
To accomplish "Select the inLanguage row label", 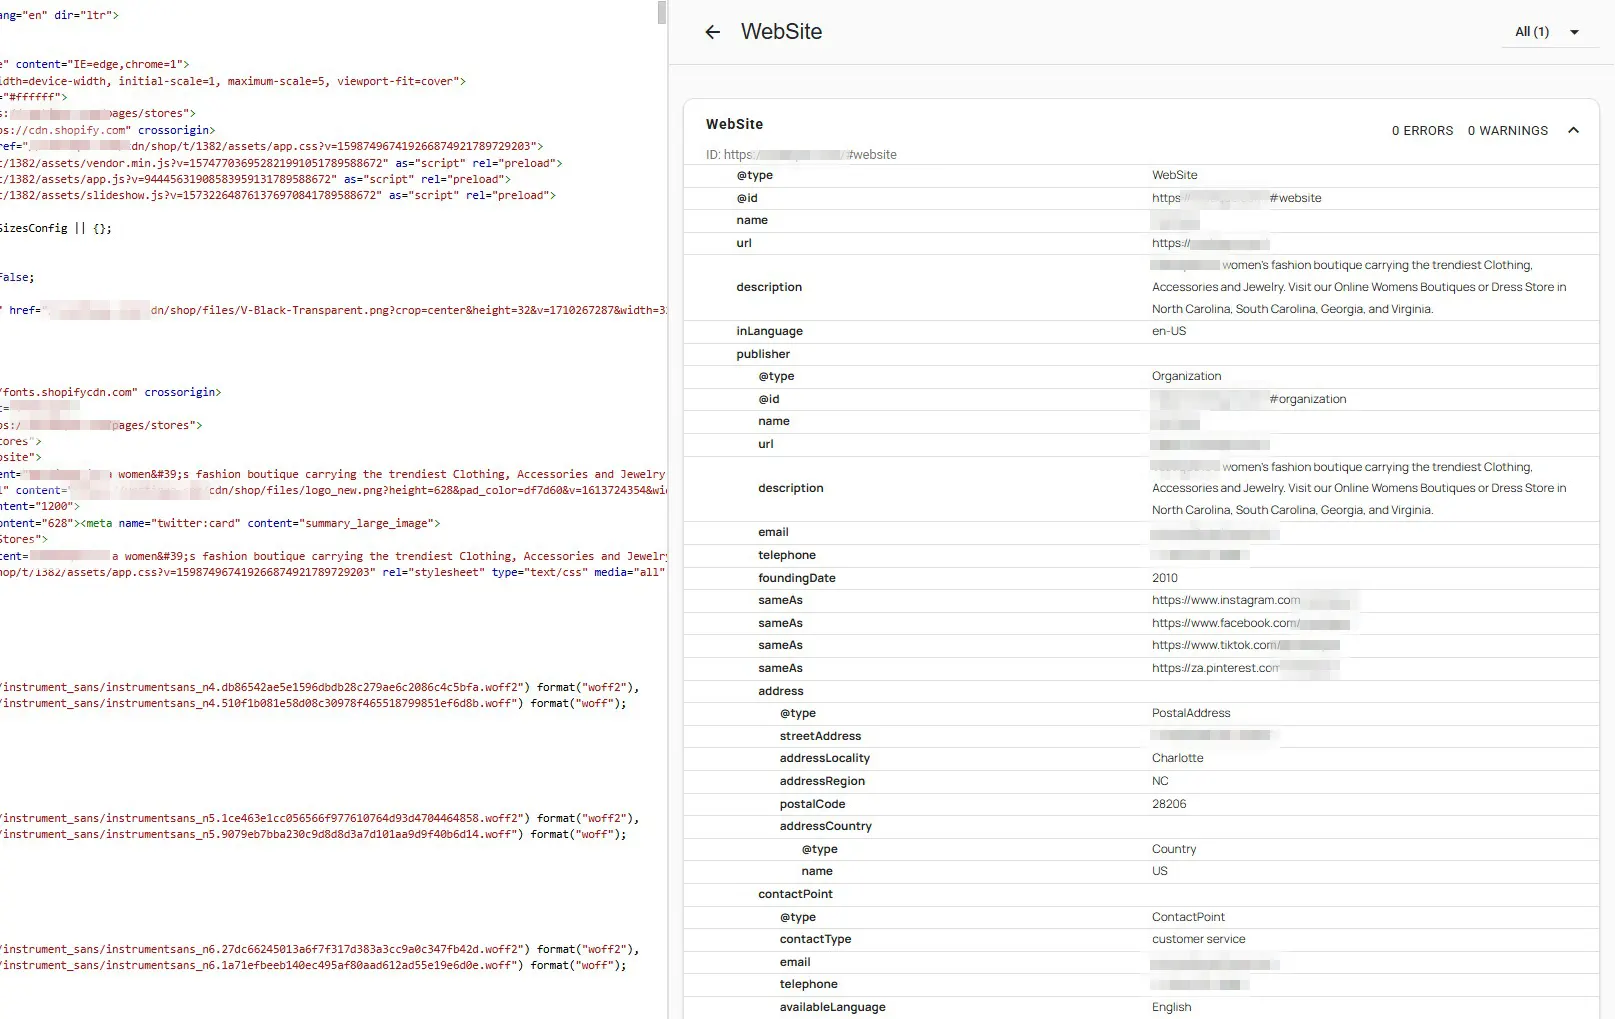I will coord(769,331).
